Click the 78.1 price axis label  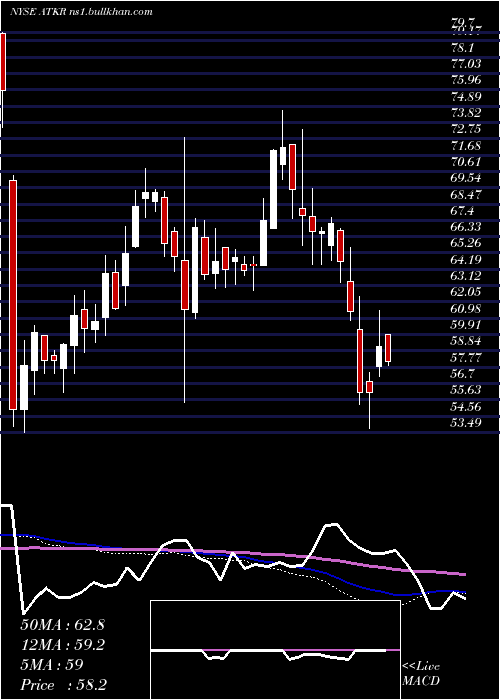coord(464,48)
